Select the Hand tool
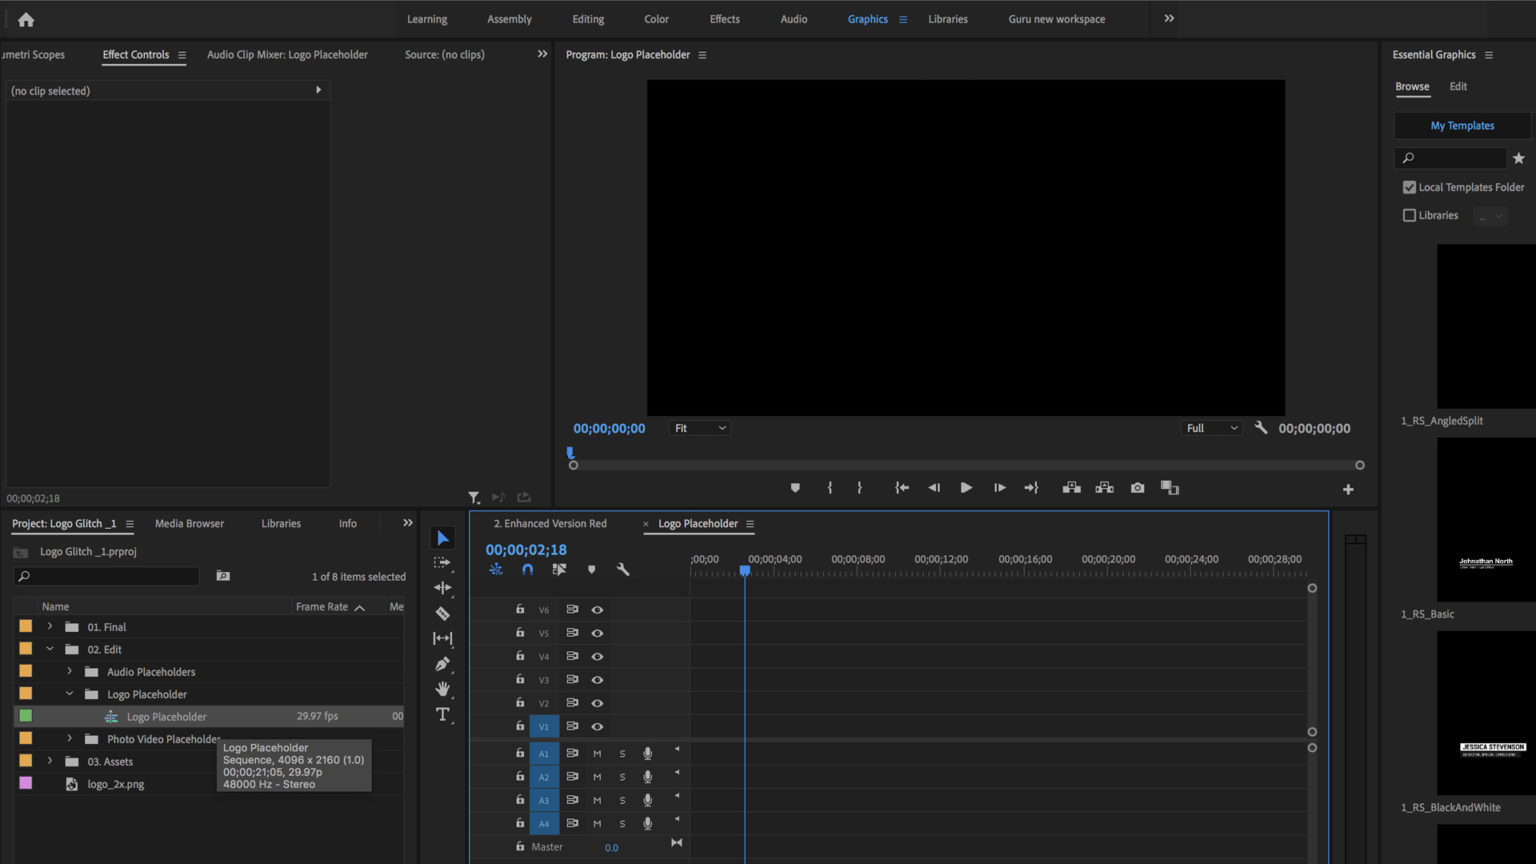The width and height of the screenshot is (1536, 864). point(443,688)
